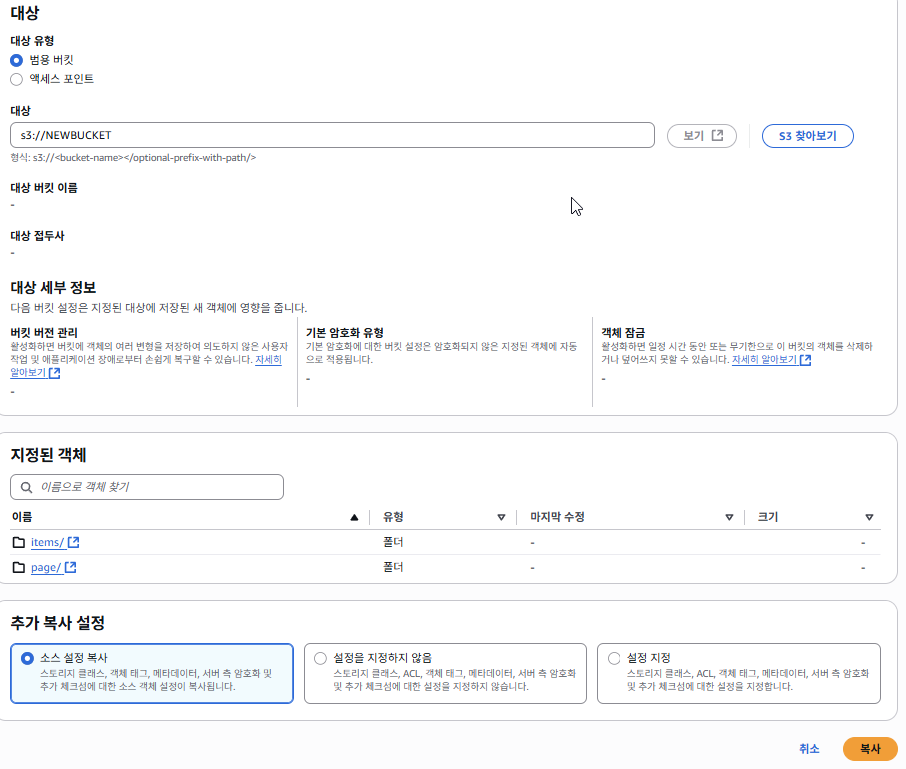Choose 설정을 지정하지 않음 copy option
The height and width of the screenshot is (769, 906).
(320, 658)
